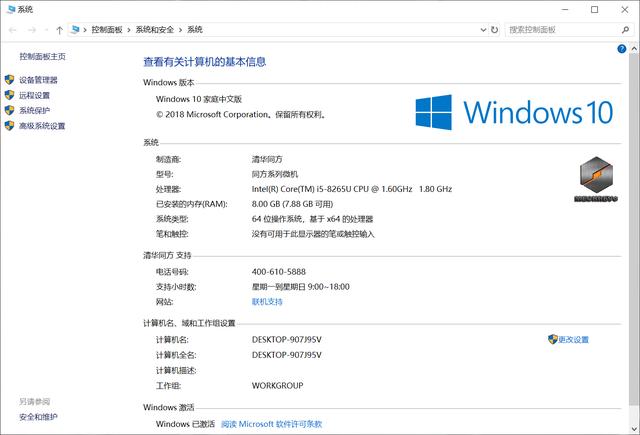Click the 查看有关计算机的基本信息 heading

204,62
